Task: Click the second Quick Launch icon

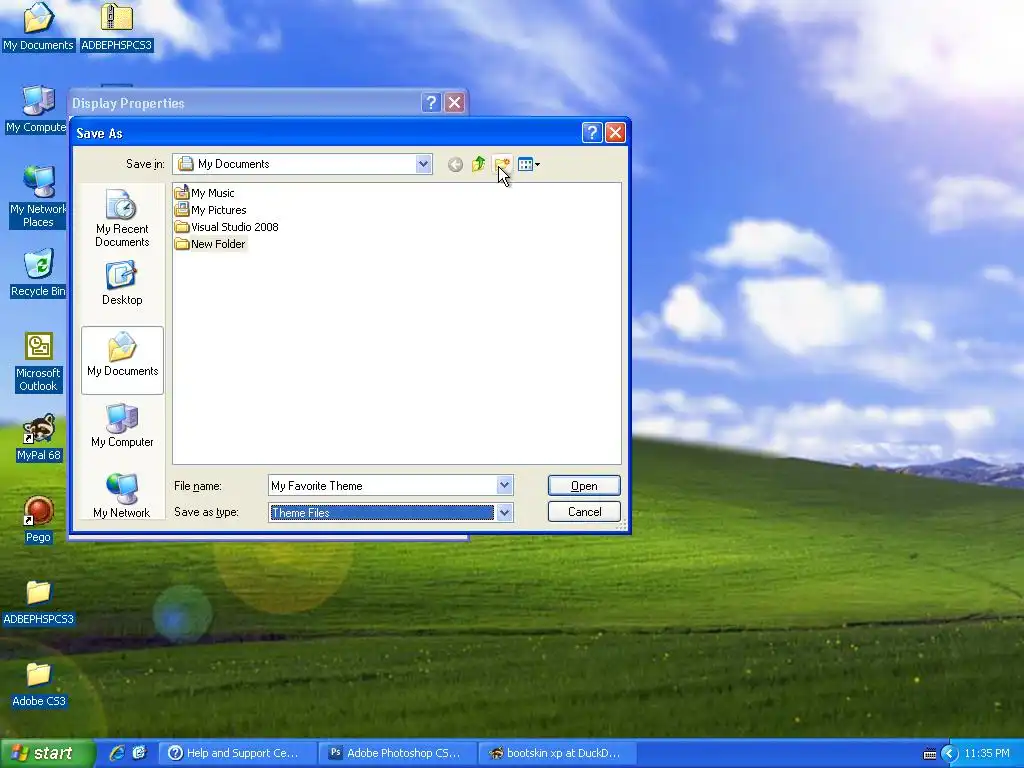Action: click(x=139, y=753)
